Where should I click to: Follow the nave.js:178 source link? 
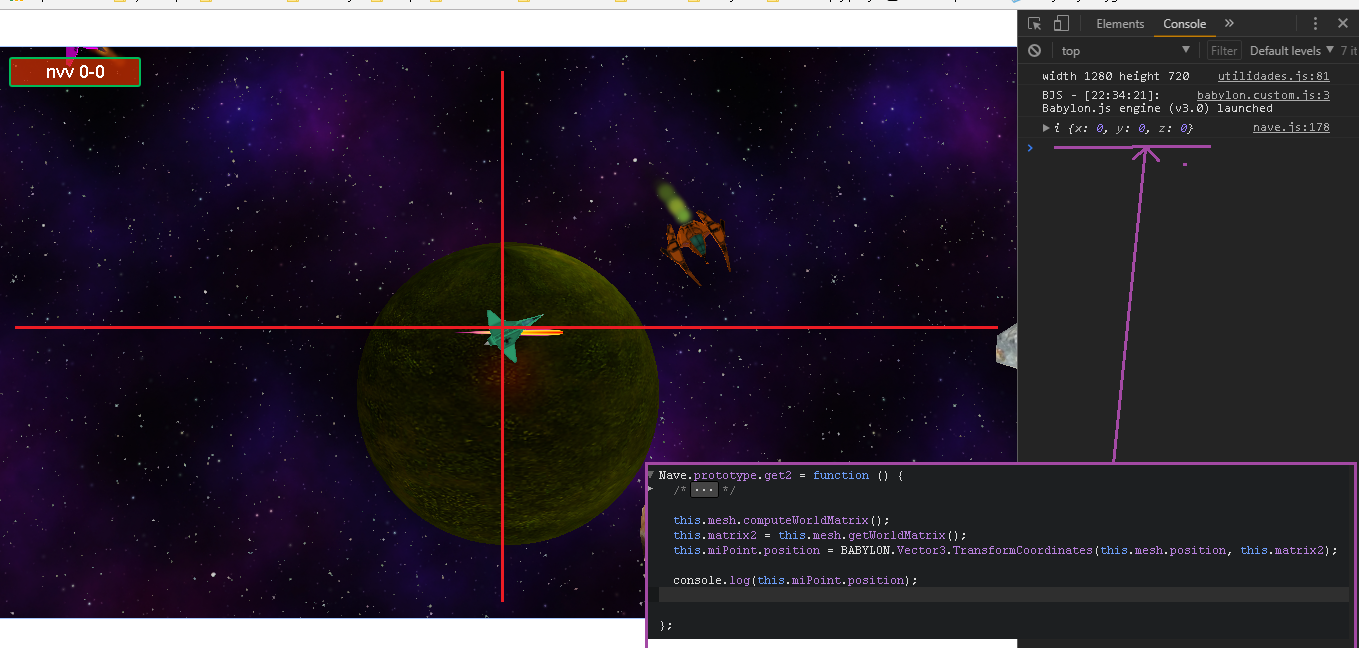click(1291, 128)
